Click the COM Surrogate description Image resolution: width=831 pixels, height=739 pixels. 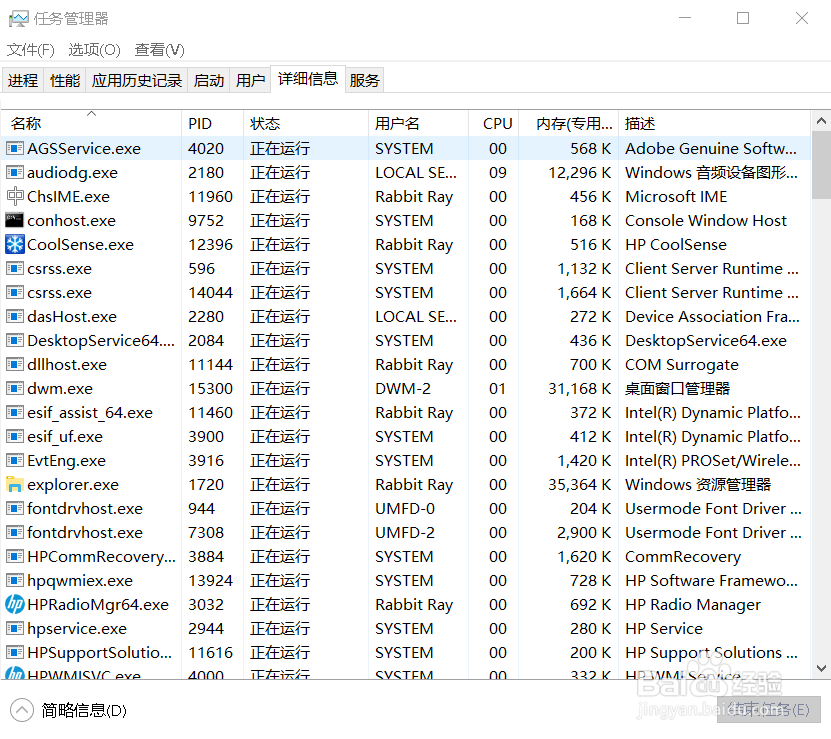tap(682, 365)
